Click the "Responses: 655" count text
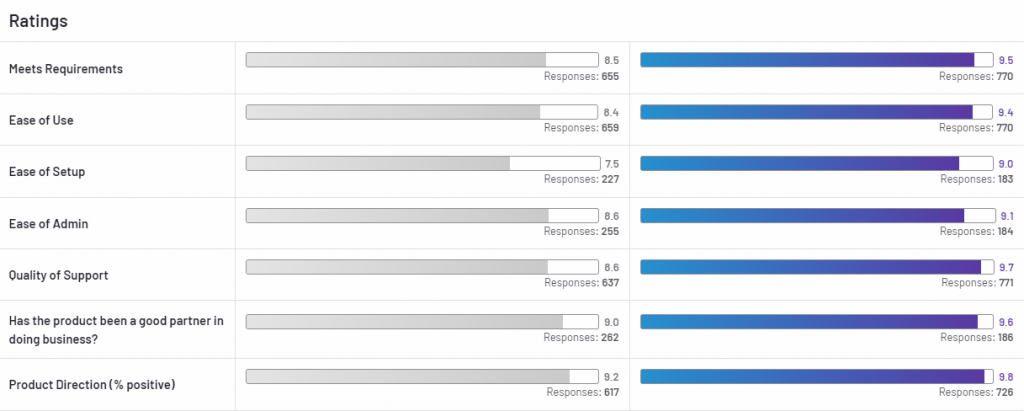This screenshot has height=411, width=1024. [x=581, y=76]
